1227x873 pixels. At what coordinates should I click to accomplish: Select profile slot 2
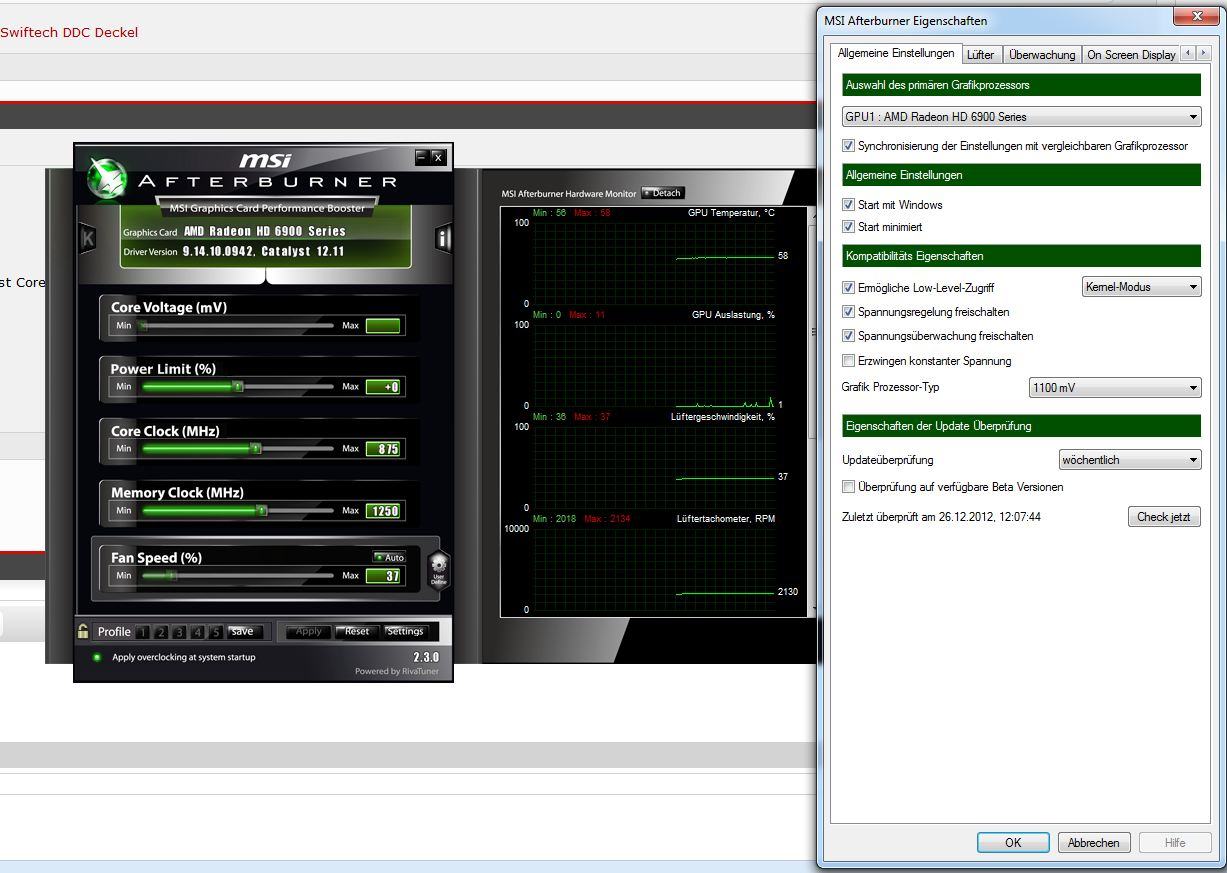(x=161, y=632)
